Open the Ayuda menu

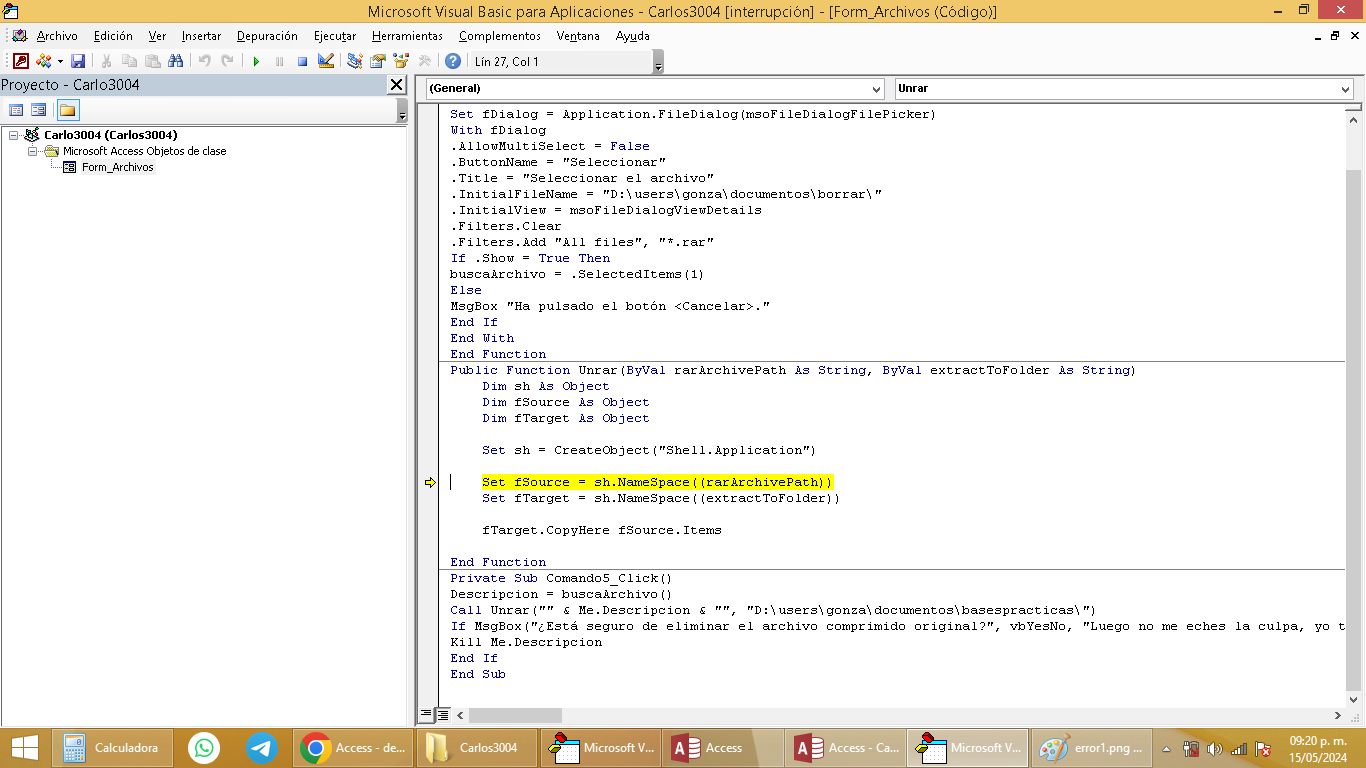pos(632,36)
